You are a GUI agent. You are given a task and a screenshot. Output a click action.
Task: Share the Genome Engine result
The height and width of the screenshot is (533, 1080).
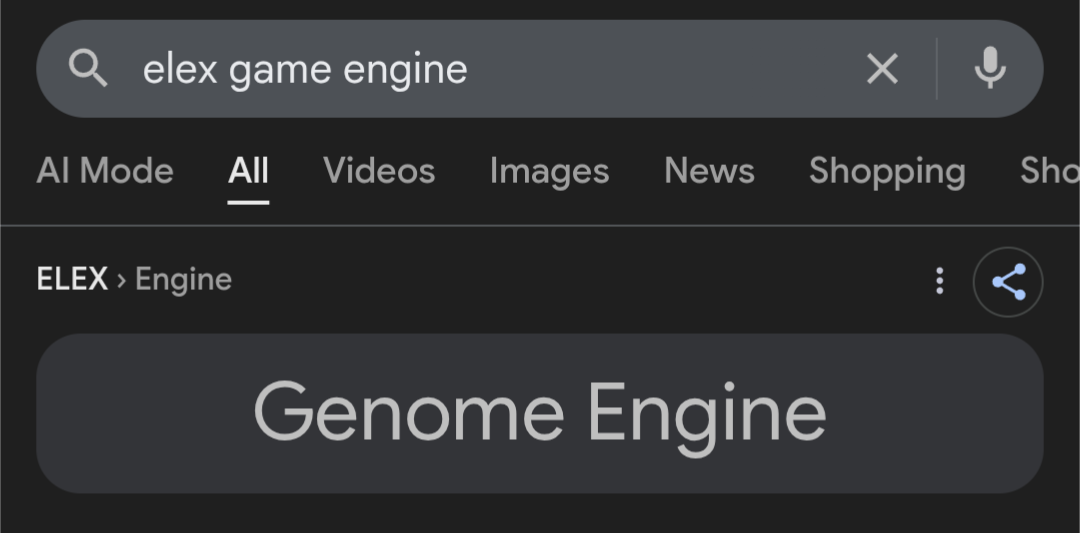1008,281
